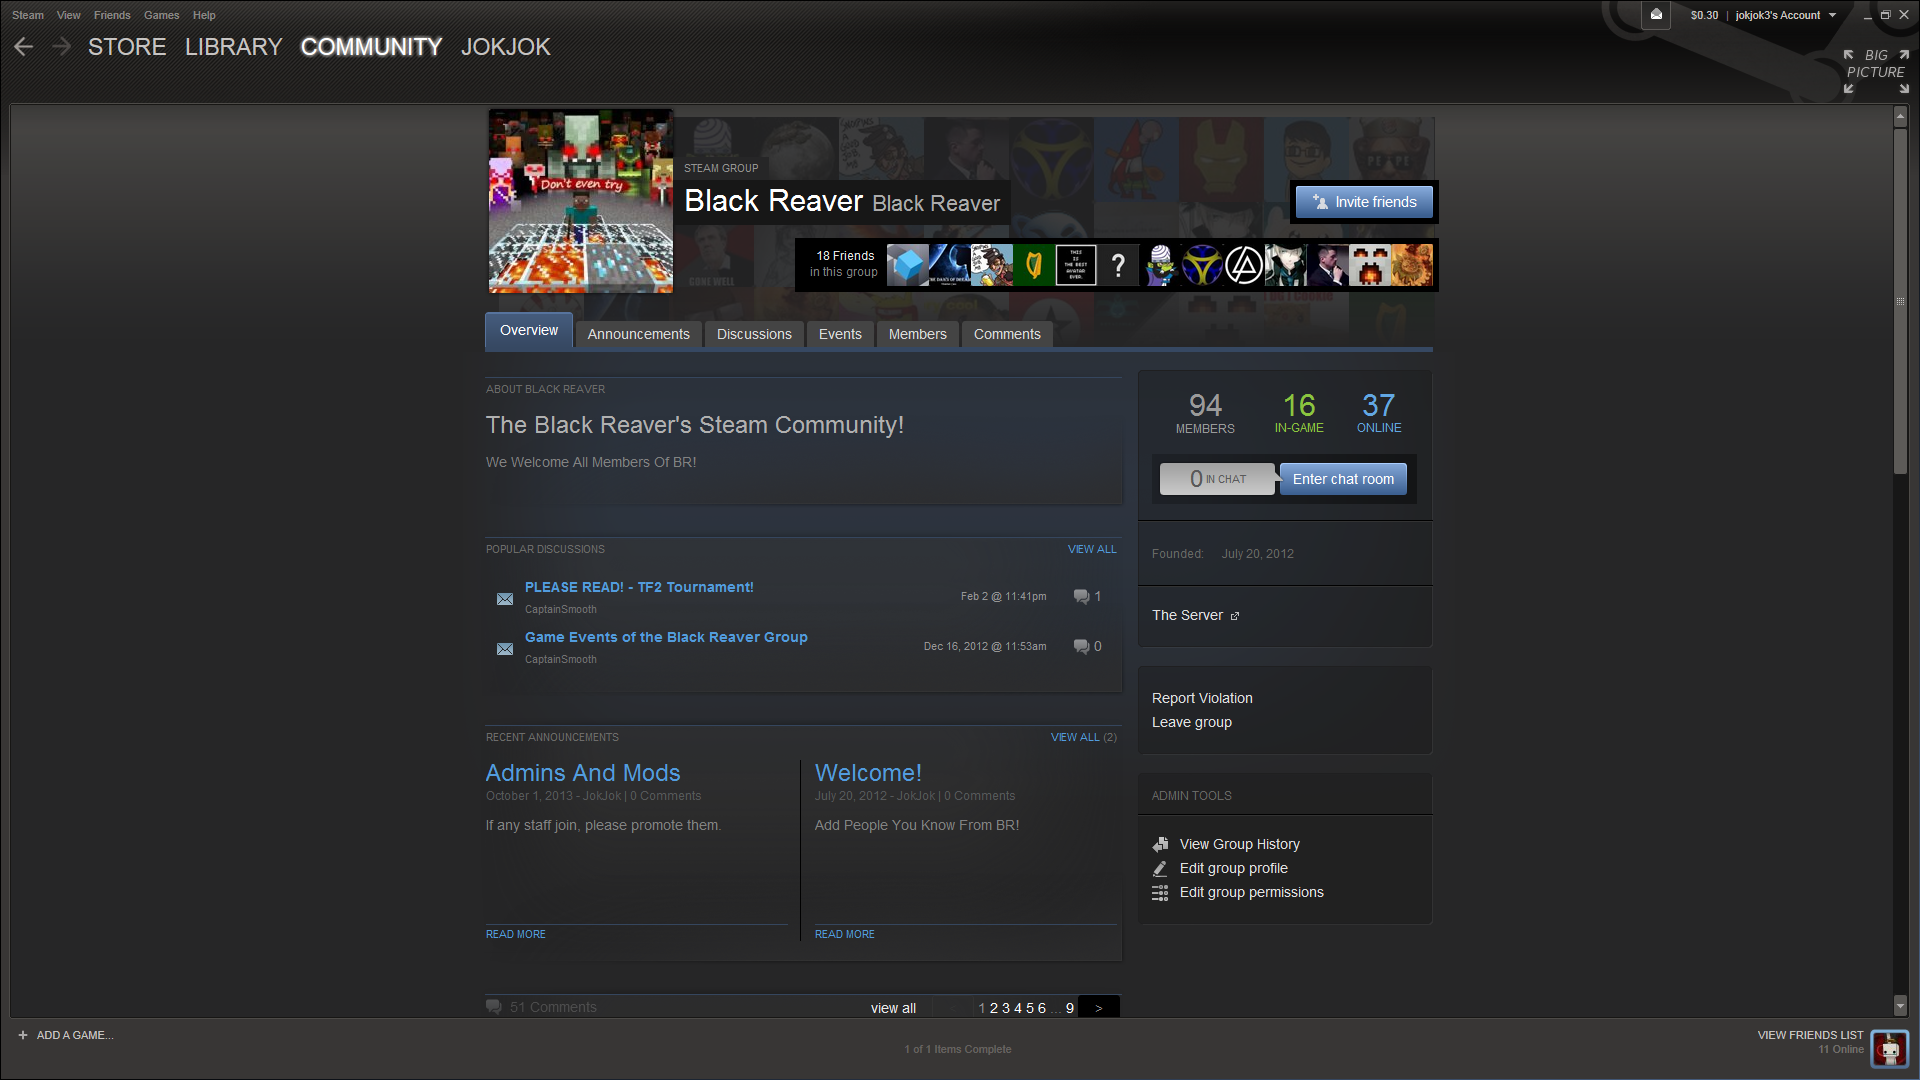Screen dimensions: 1920x1080
Task: Open the Welcome! announcement
Action: [x=868, y=773]
